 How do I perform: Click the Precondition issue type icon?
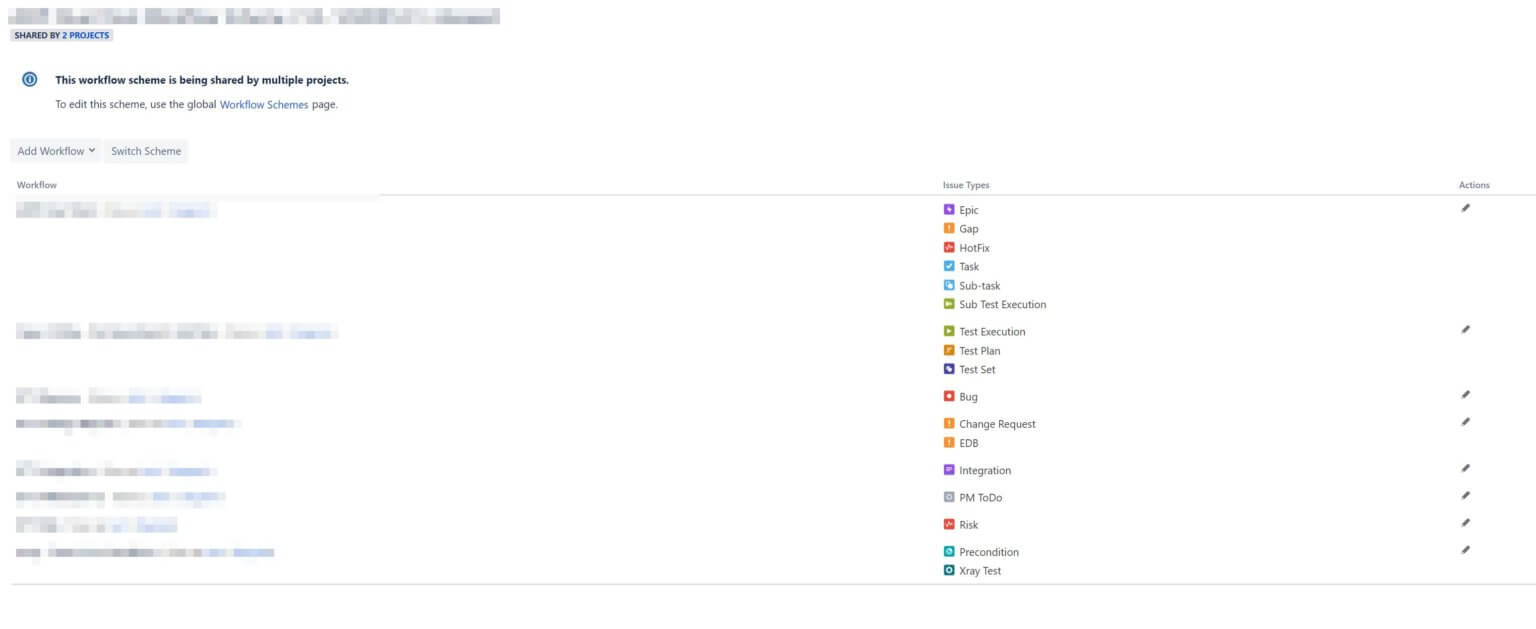click(x=949, y=551)
